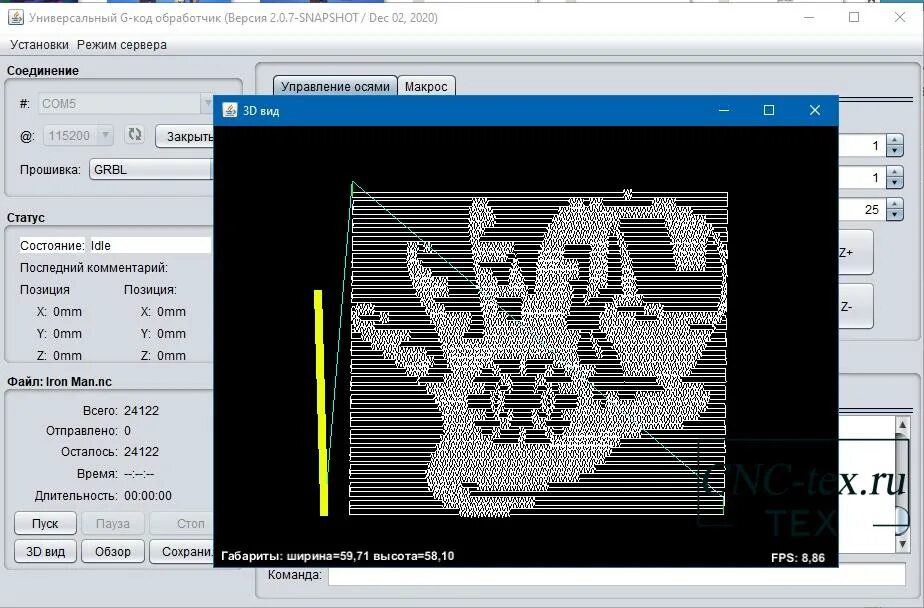Click the FPS: 8,86 readout

[797, 558]
